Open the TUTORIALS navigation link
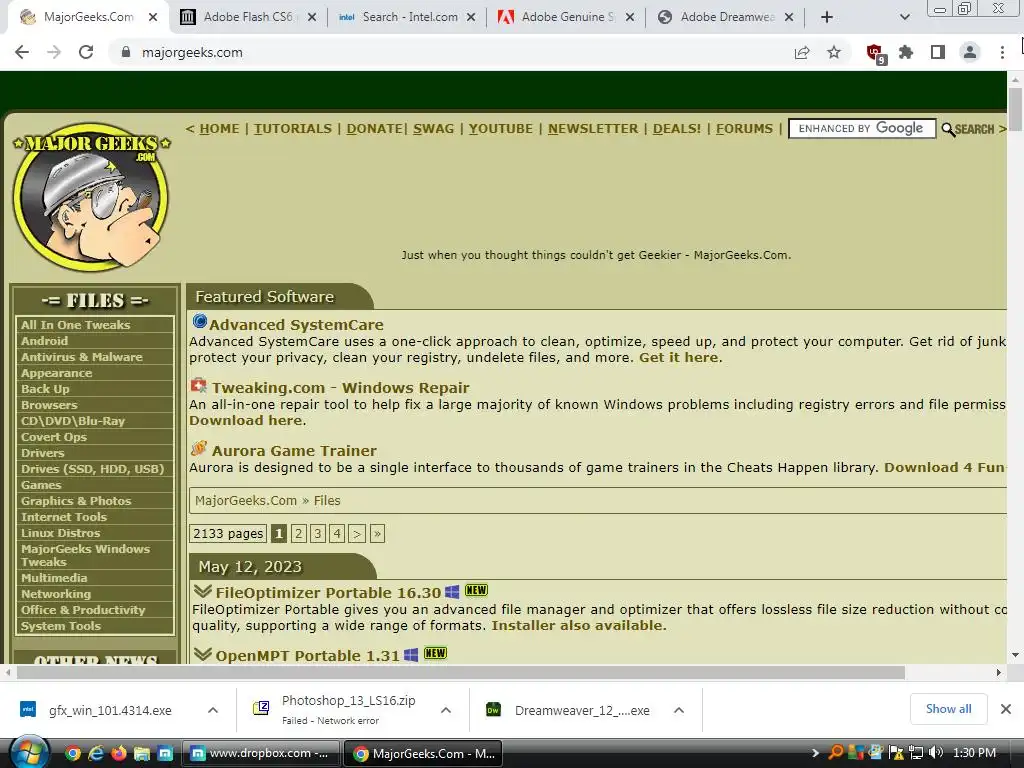1024x768 pixels. point(293,129)
